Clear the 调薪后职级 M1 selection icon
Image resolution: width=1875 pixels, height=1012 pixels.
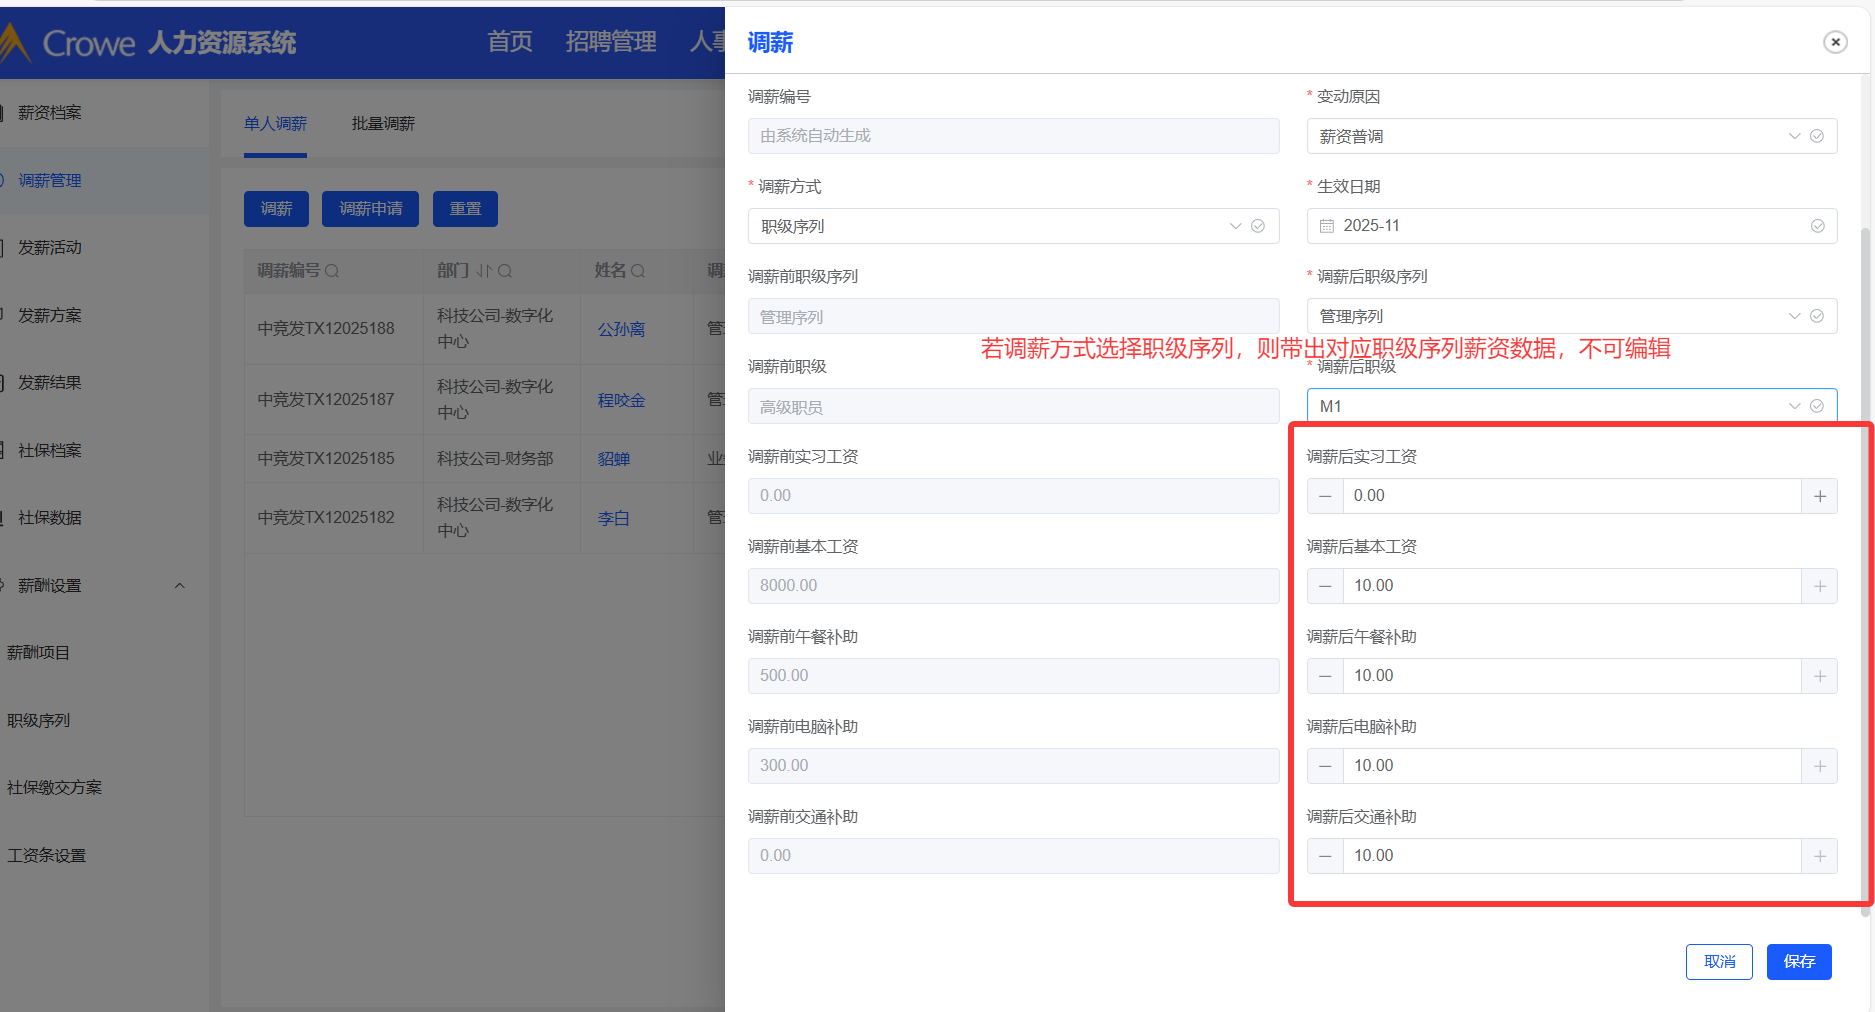pyautogui.click(x=1817, y=406)
